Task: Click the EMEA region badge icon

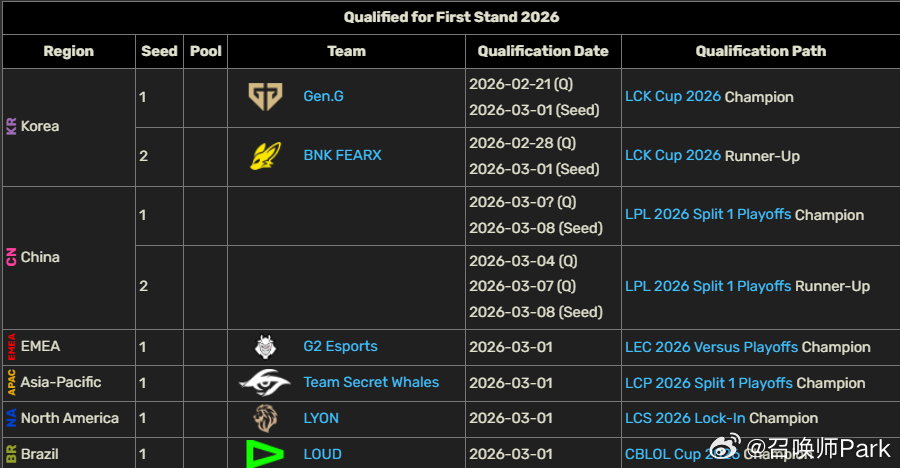Action: [11, 346]
